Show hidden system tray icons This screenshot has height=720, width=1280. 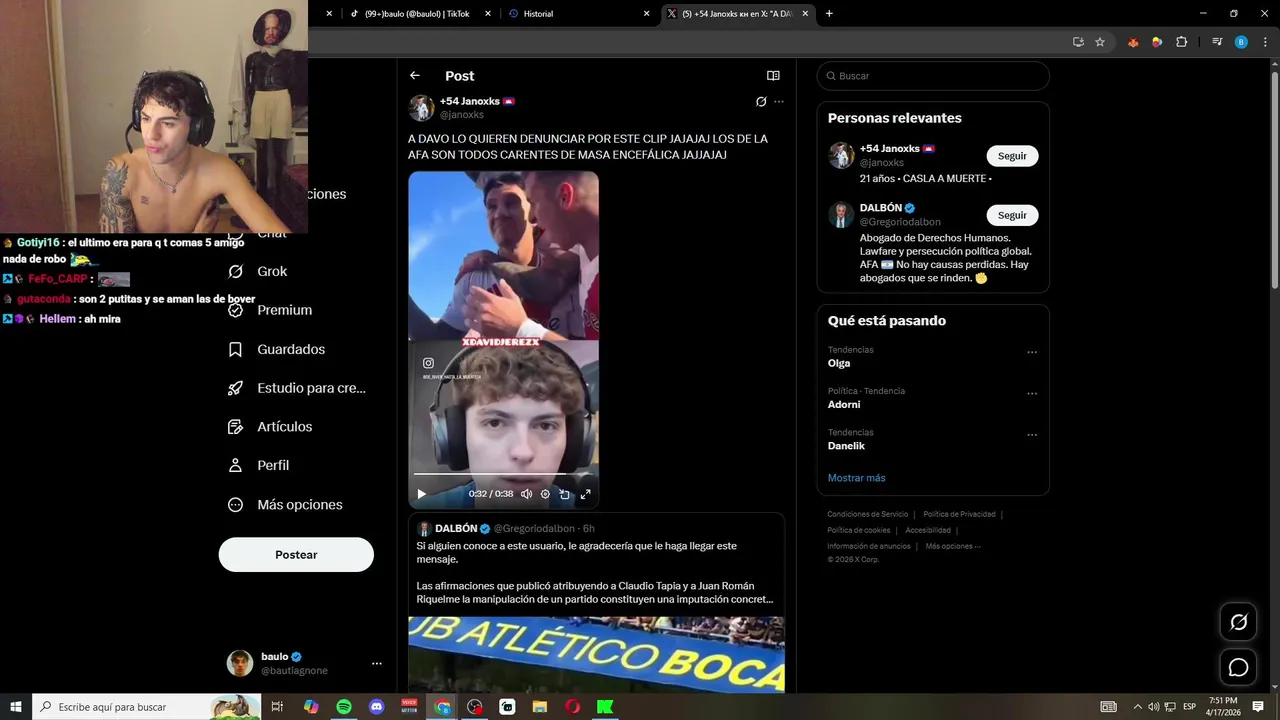1137,707
